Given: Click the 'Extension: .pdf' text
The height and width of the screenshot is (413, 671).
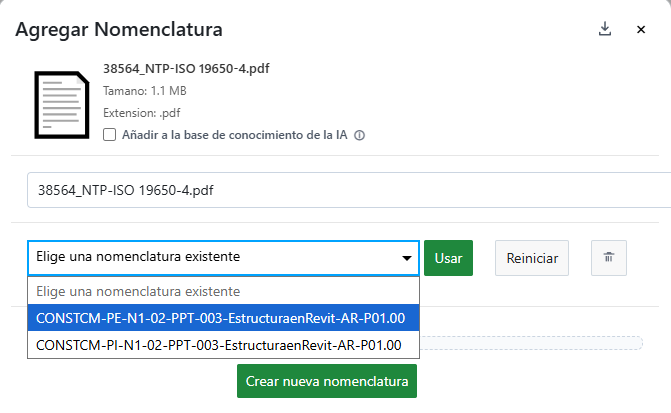Looking at the screenshot, I should pos(143,113).
